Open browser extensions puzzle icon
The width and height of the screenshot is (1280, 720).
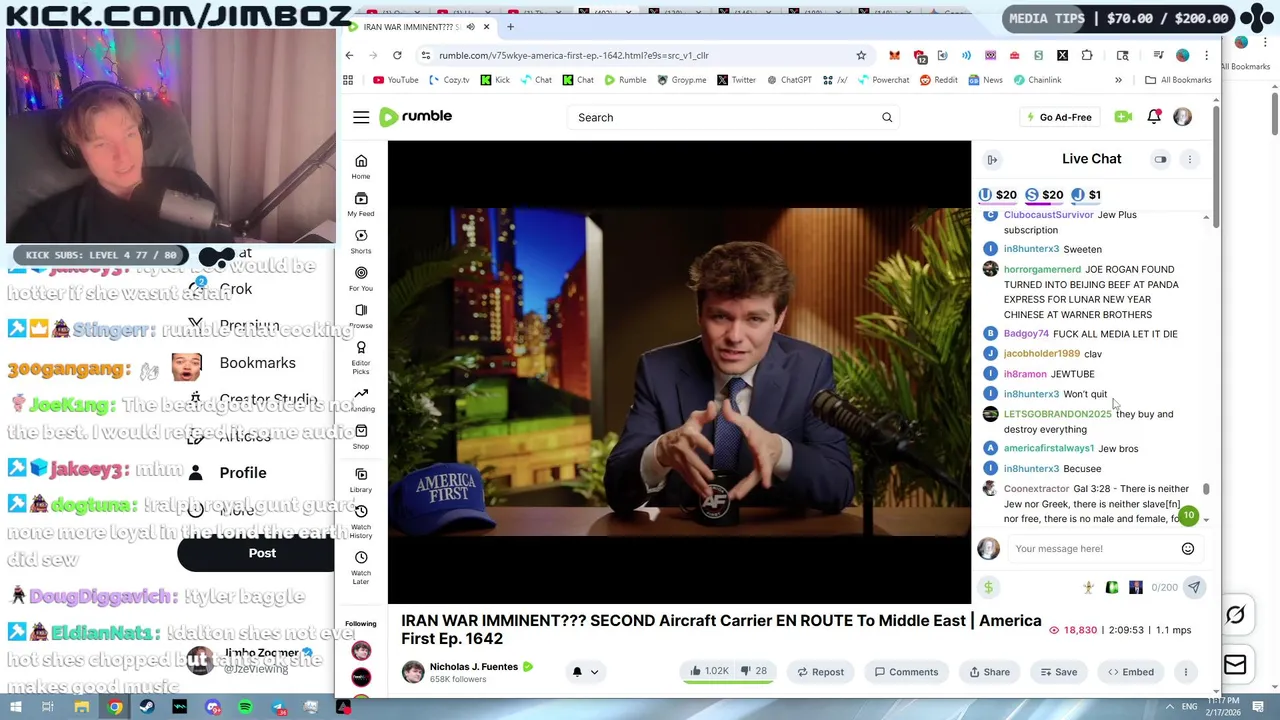(1087, 55)
